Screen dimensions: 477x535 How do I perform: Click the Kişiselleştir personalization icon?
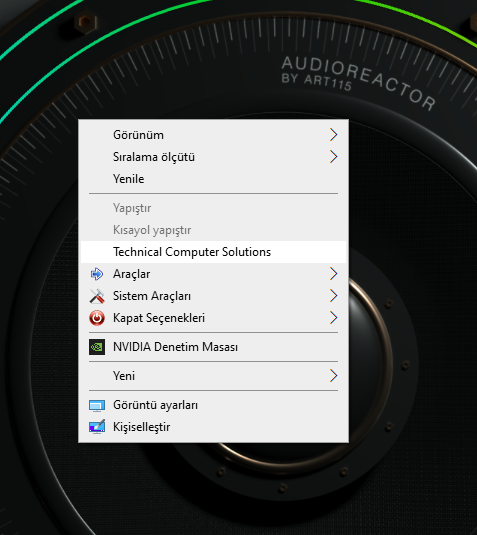pos(97,427)
